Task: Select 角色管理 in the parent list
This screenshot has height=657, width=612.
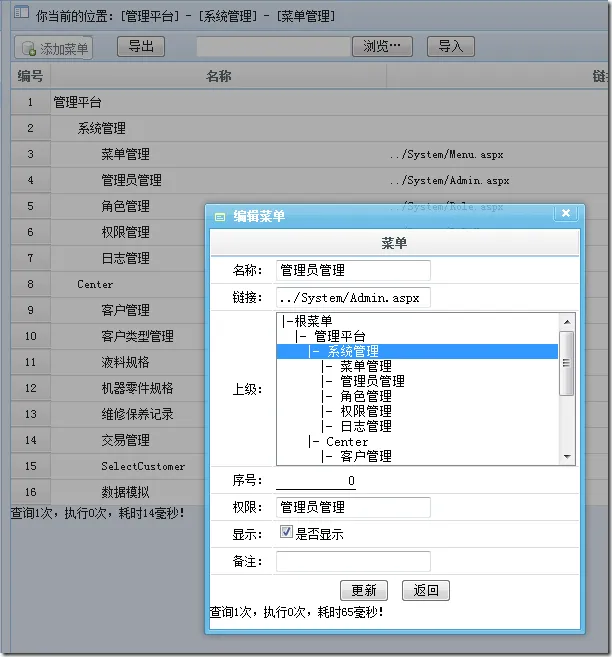Action: 417,396
